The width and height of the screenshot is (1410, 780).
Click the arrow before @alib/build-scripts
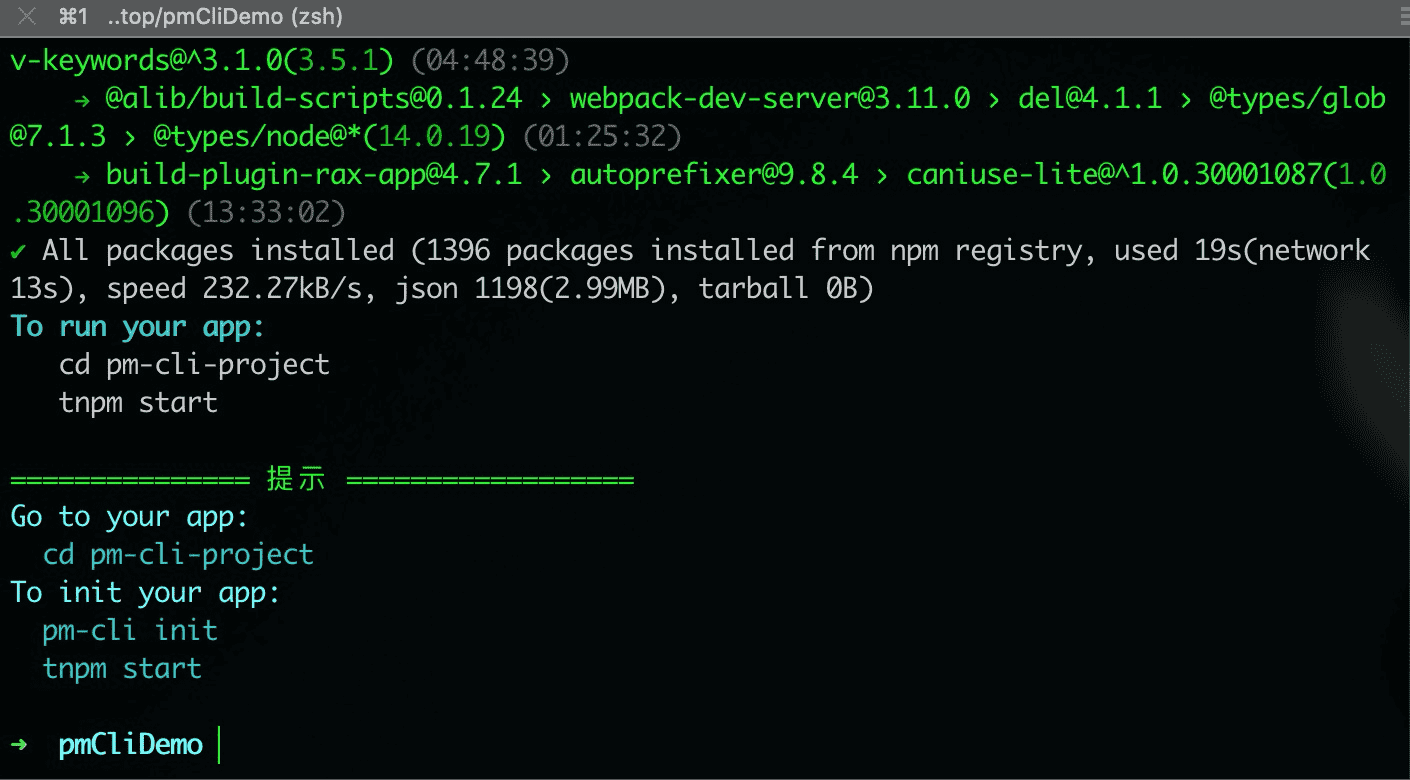(x=82, y=99)
